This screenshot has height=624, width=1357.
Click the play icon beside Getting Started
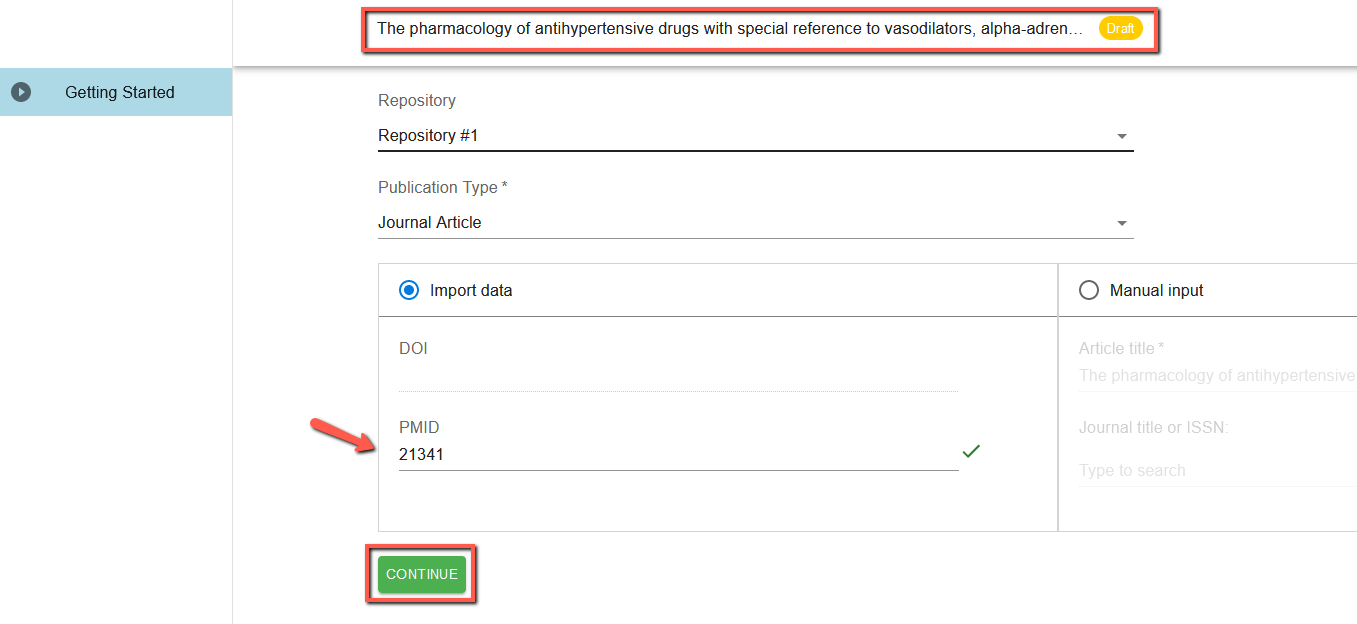click(21, 92)
